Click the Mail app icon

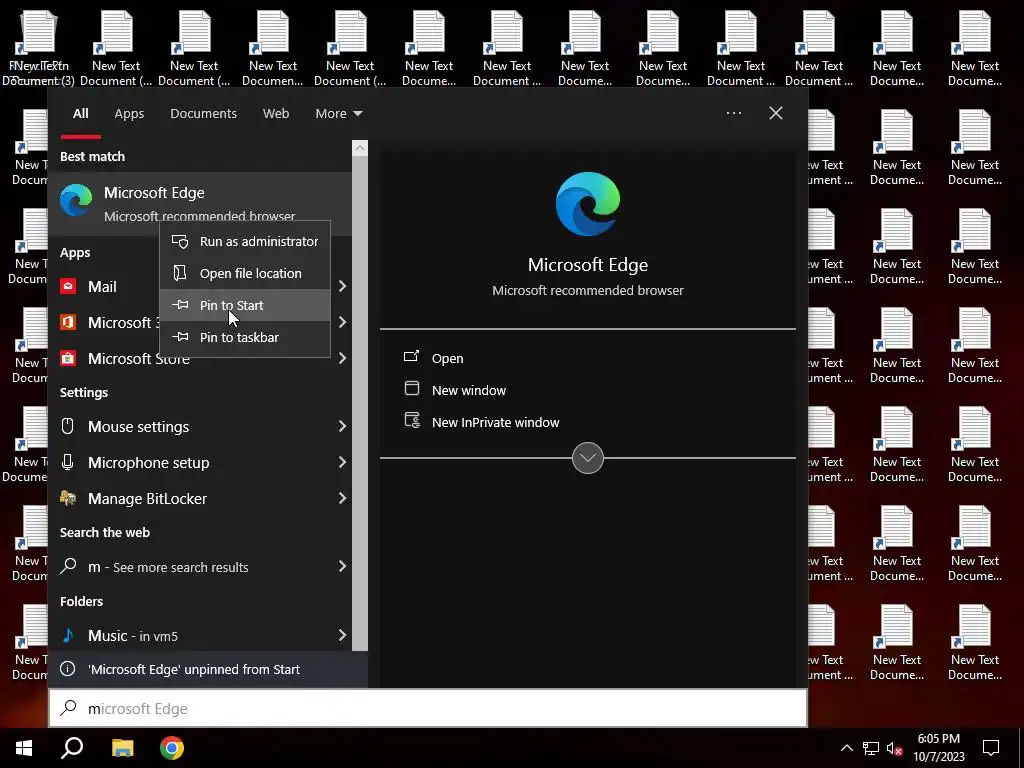point(68,286)
